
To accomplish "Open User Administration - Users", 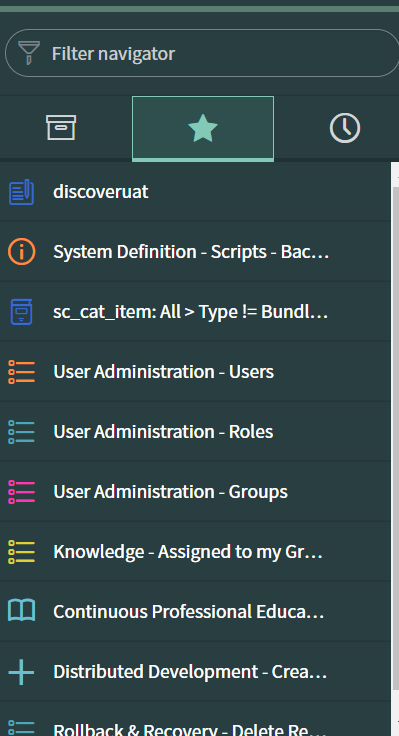I will point(195,372).
